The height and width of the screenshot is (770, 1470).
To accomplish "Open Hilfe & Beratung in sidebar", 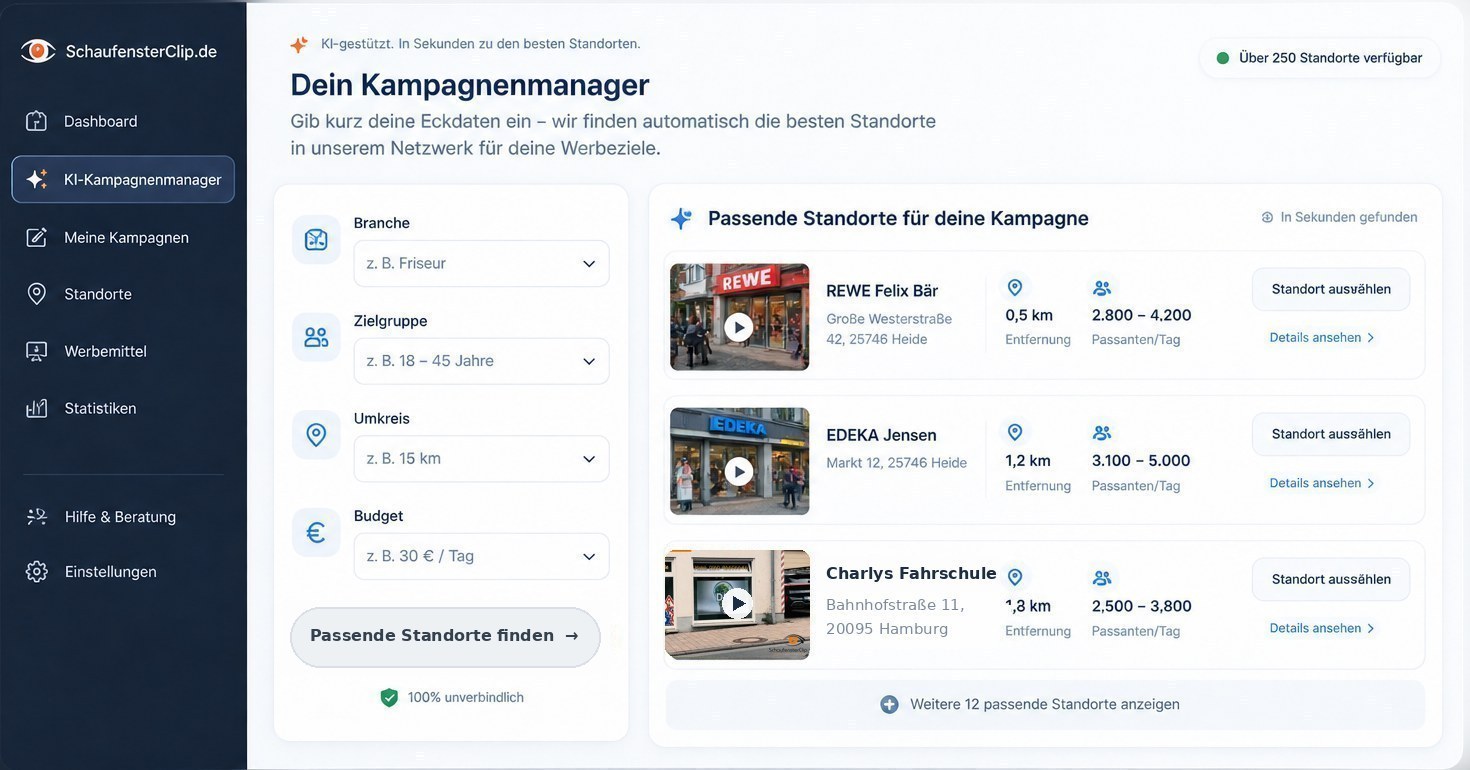I will 123,517.
